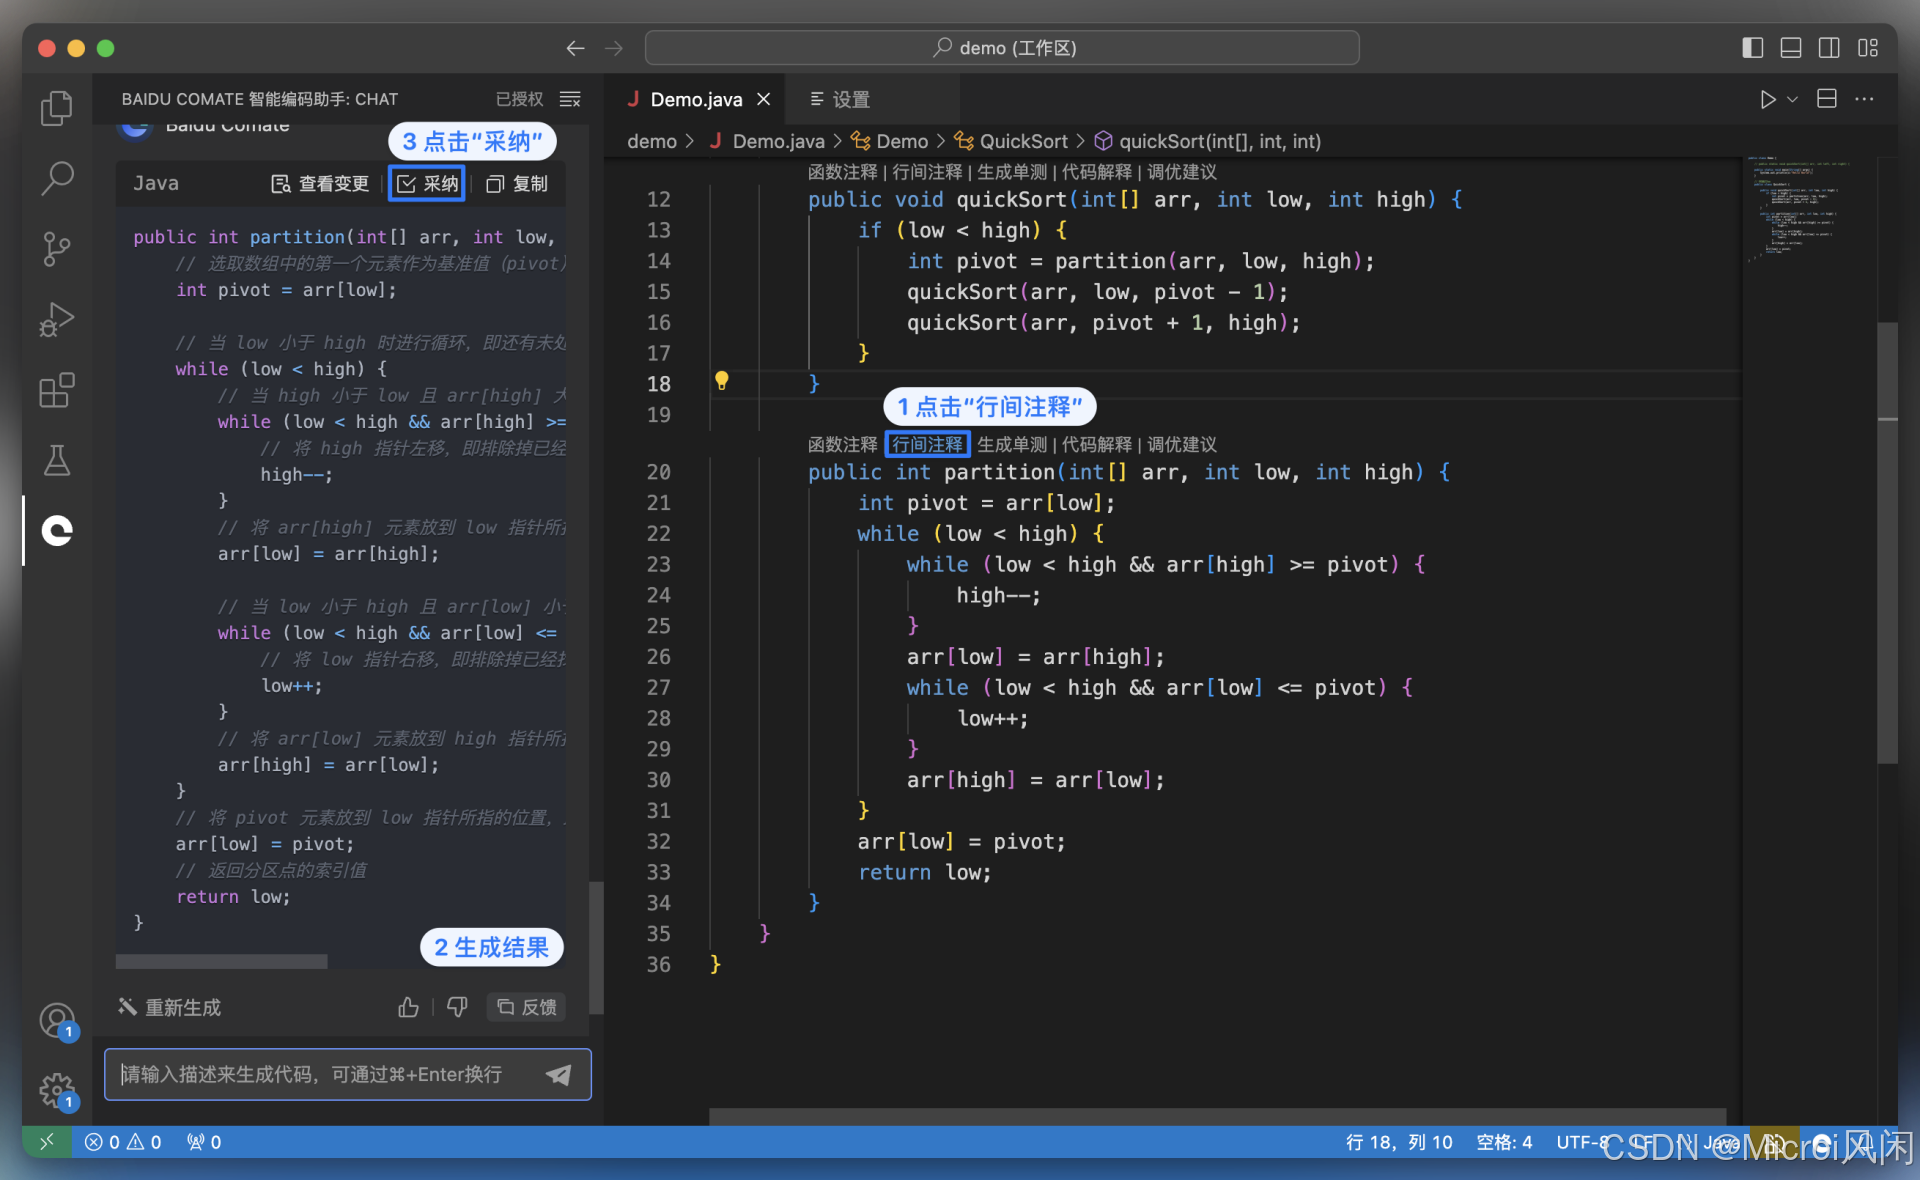Screen dimensions: 1920x1180
Task: Open the Testing flask icon
Action: 57,460
